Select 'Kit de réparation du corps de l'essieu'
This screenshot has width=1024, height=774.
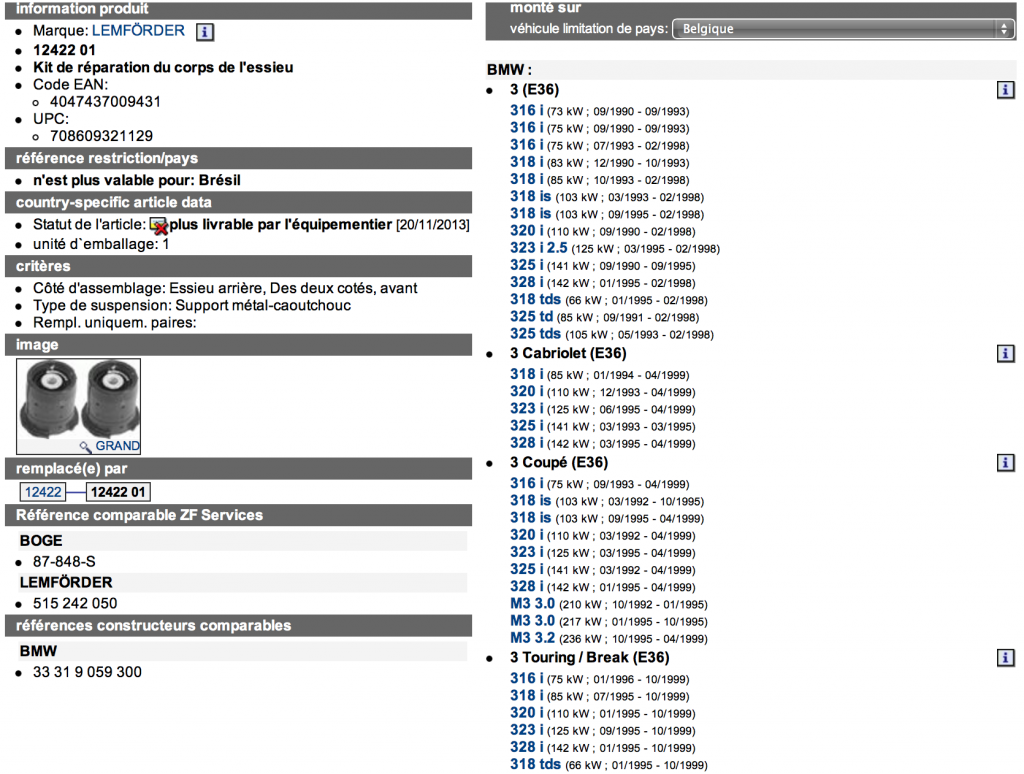tap(163, 67)
